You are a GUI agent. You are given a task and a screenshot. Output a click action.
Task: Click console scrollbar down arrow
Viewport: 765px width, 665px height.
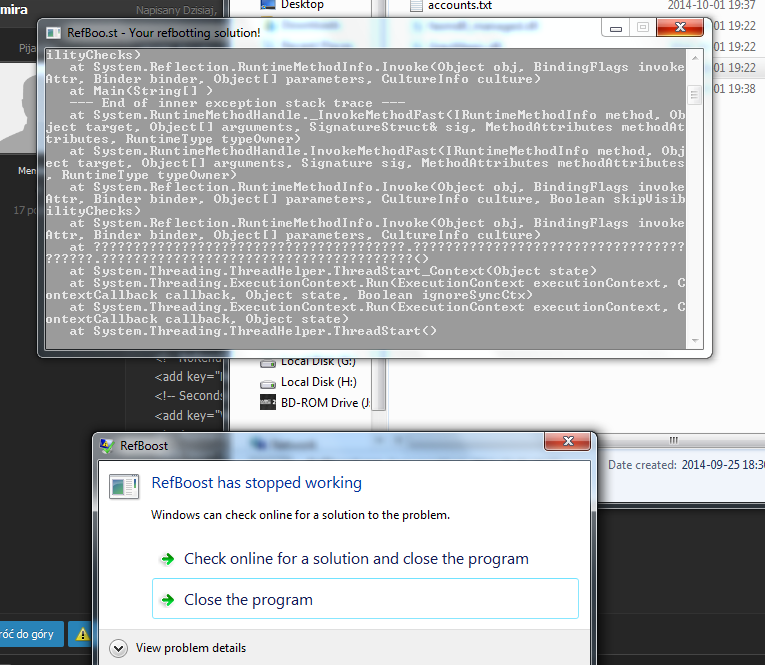click(x=695, y=341)
